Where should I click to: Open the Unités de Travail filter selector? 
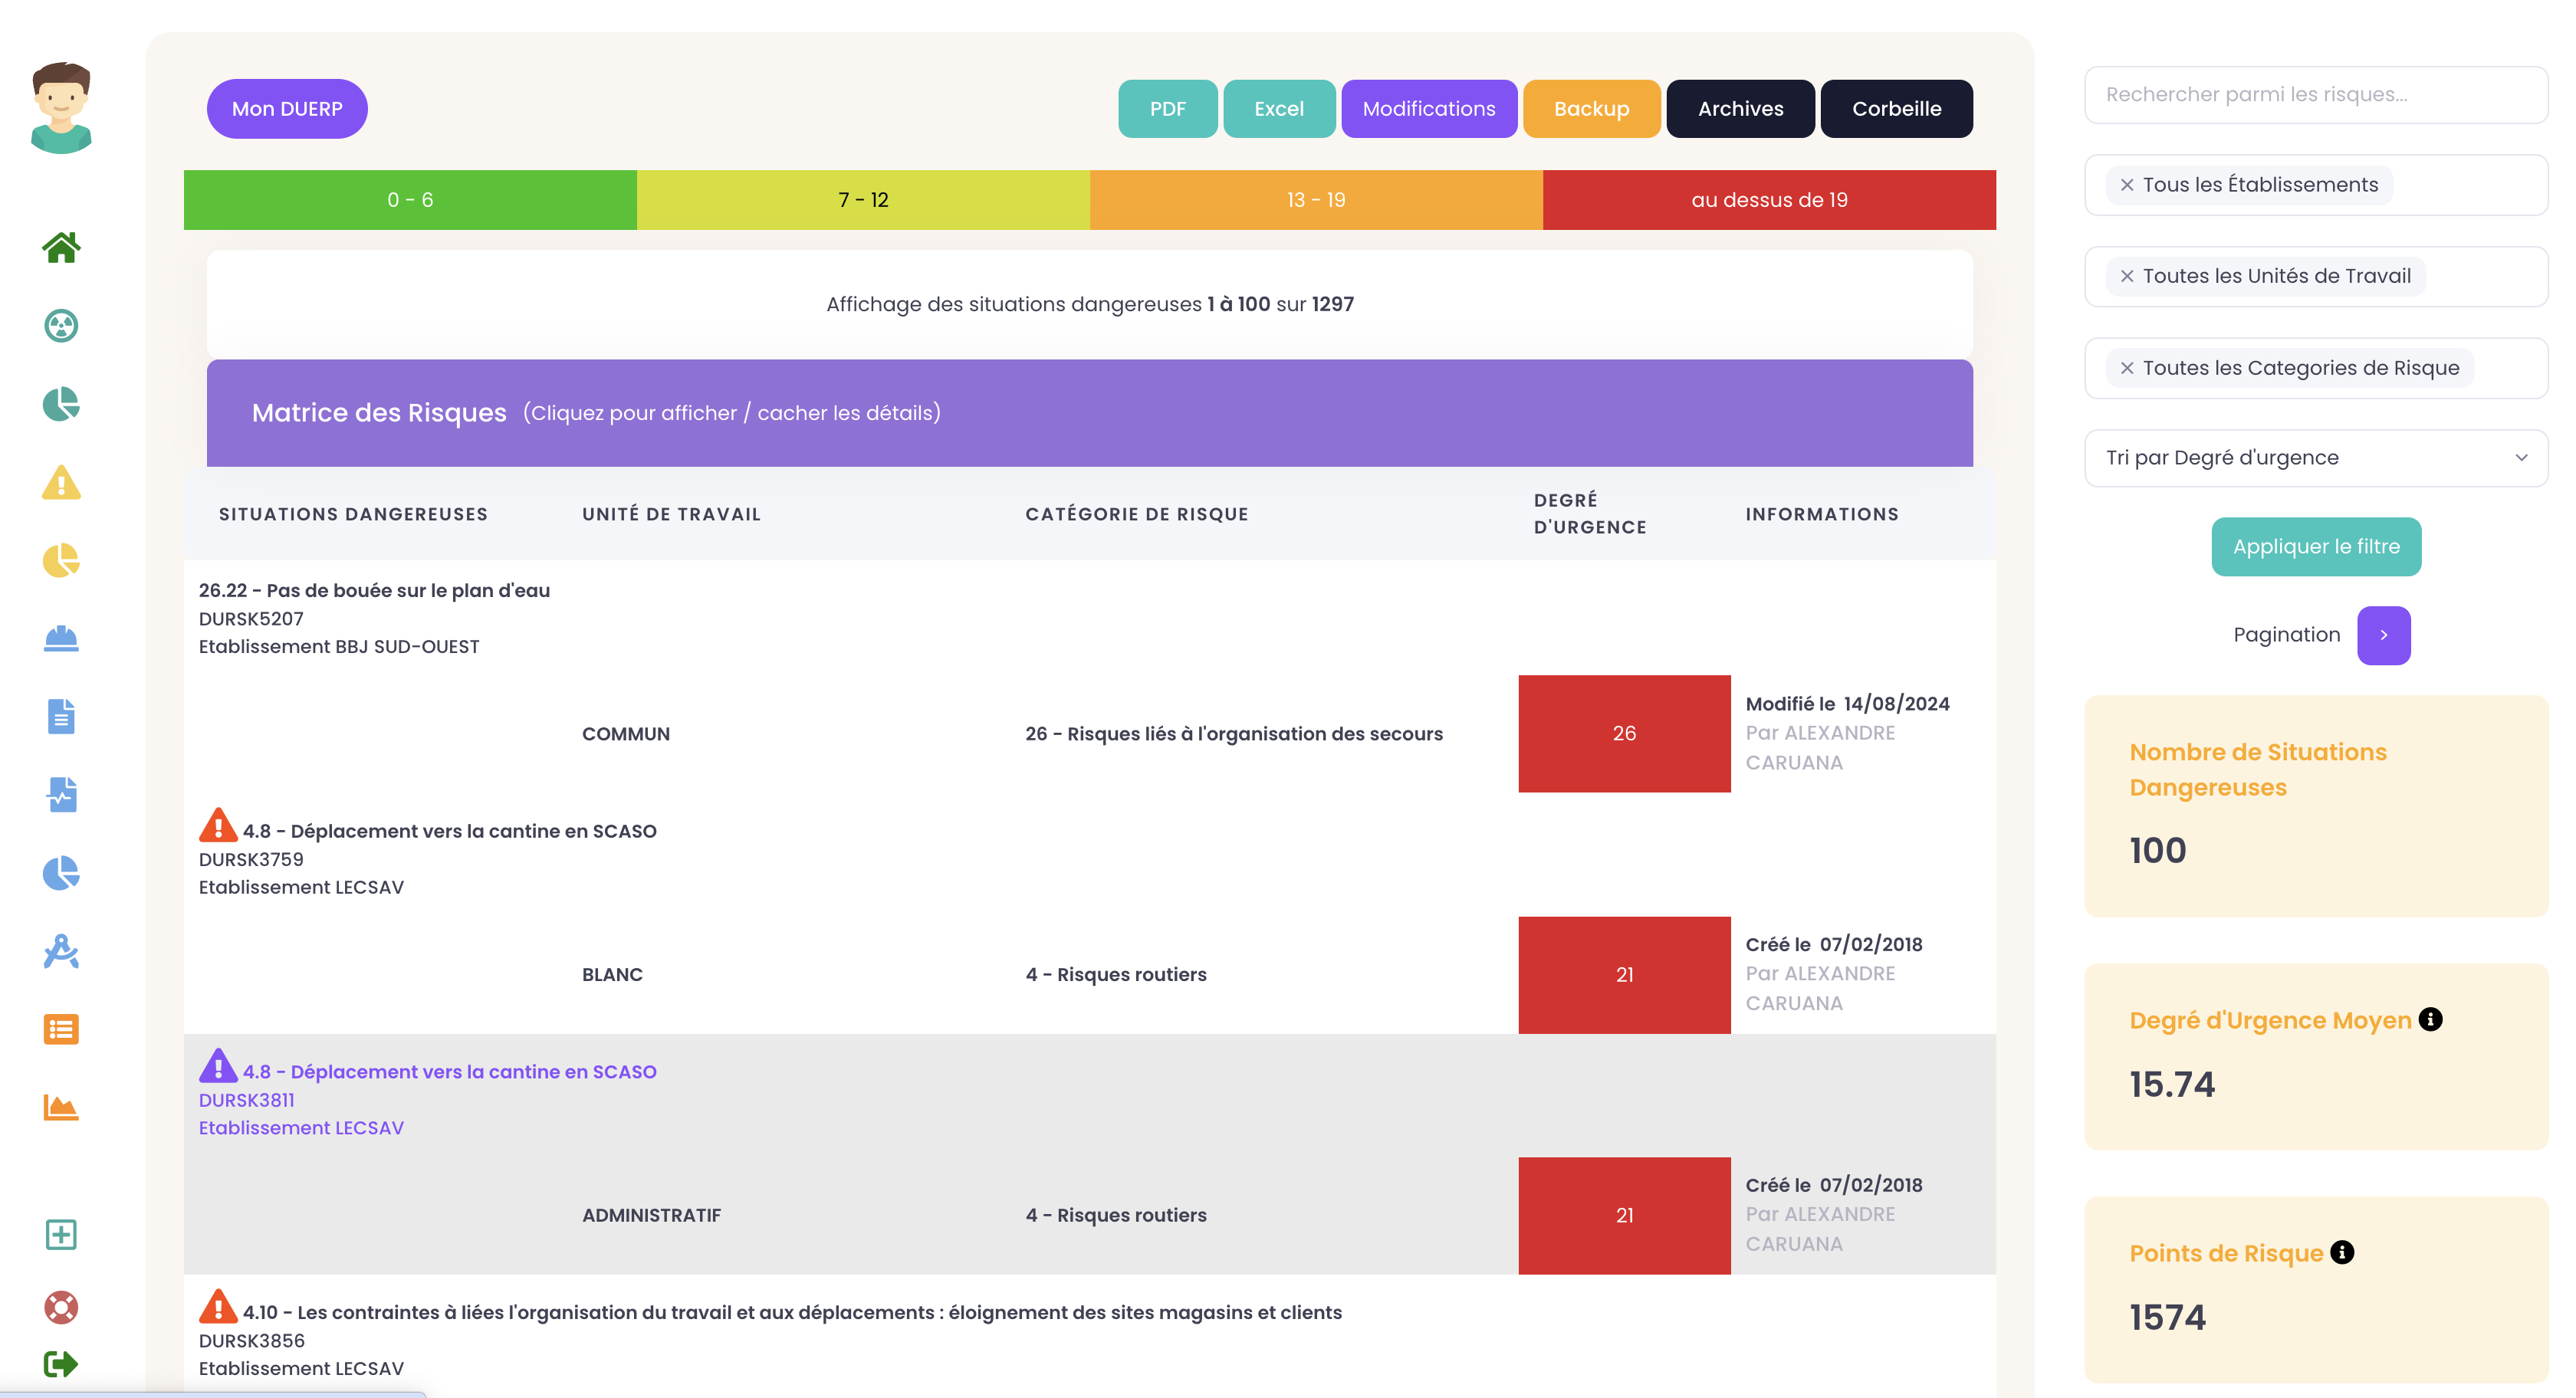2316,276
